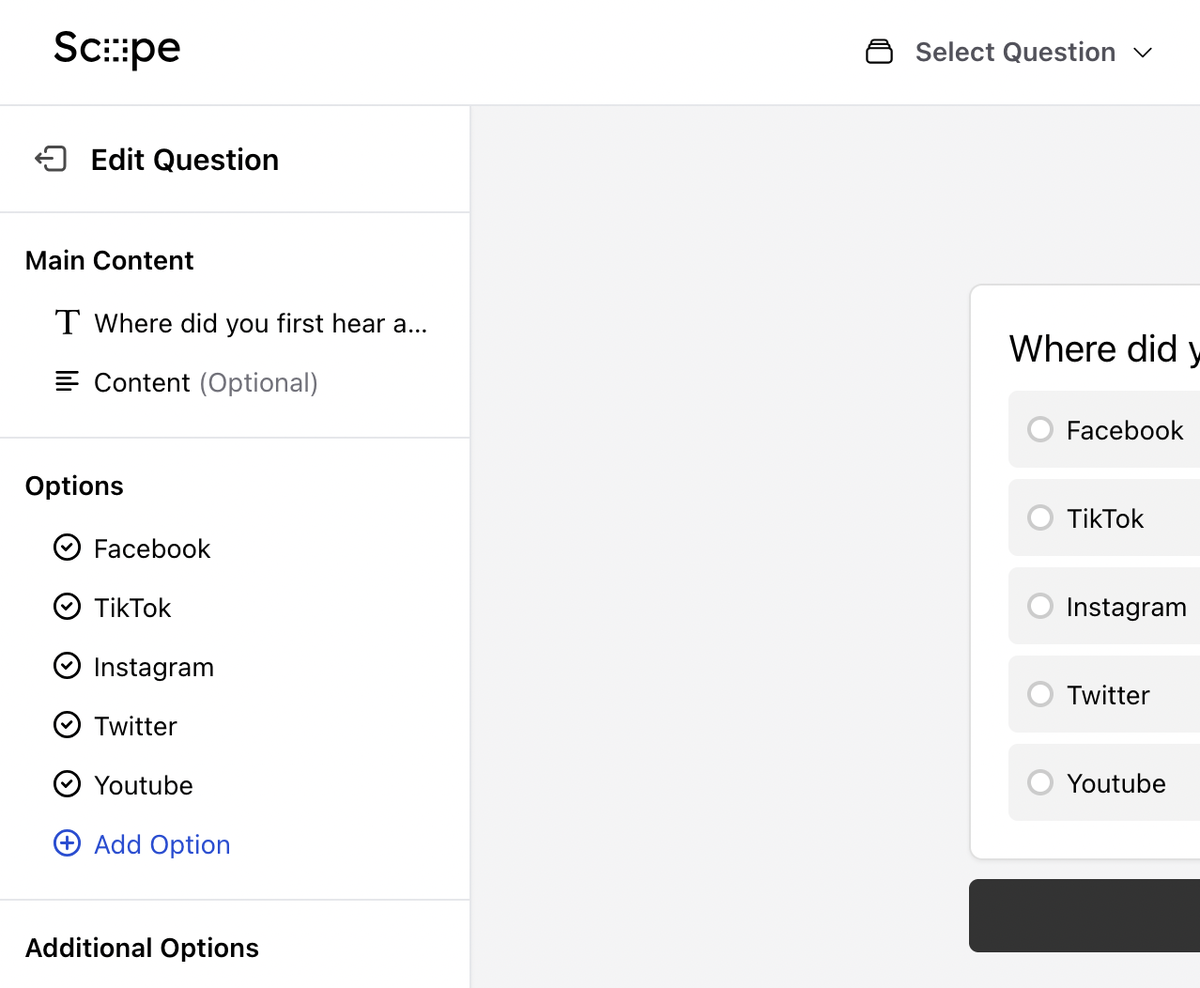The height and width of the screenshot is (988, 1200).
Task: Click the Scope logo
Action: pyautogui.click(x=117, y=50)
